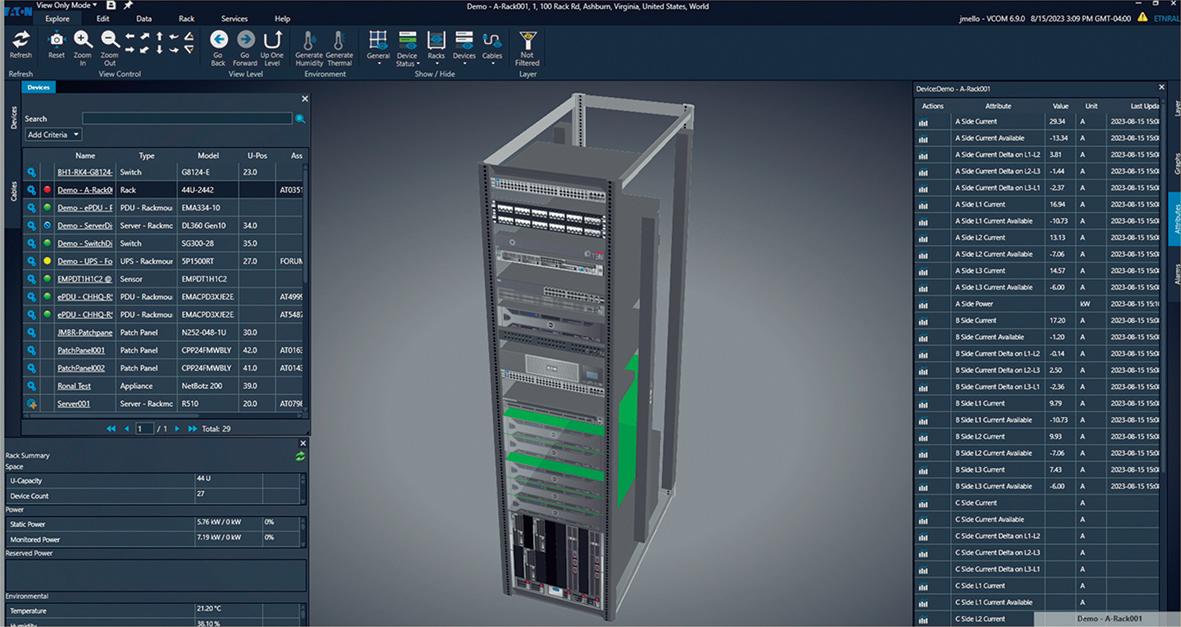This screenshot has height=627, width=1181.
Task: Sort devices by the U-Pos column header
Action: click(x=258, y=156)
